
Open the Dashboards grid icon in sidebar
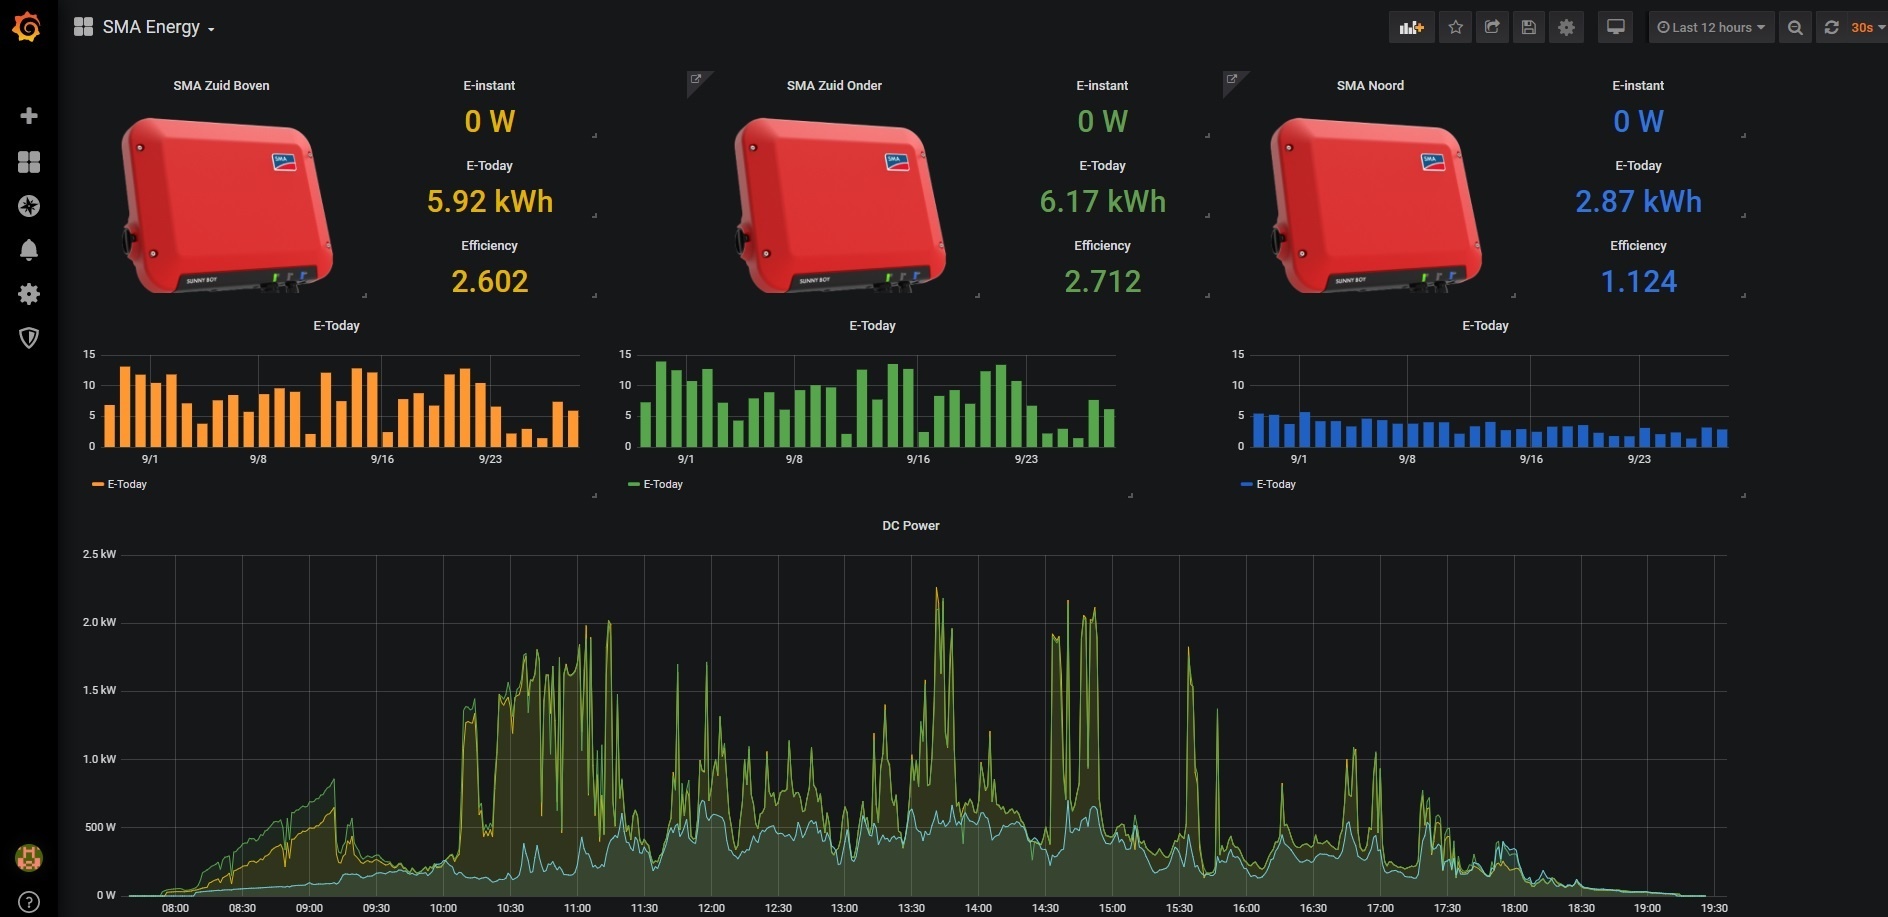29,161
